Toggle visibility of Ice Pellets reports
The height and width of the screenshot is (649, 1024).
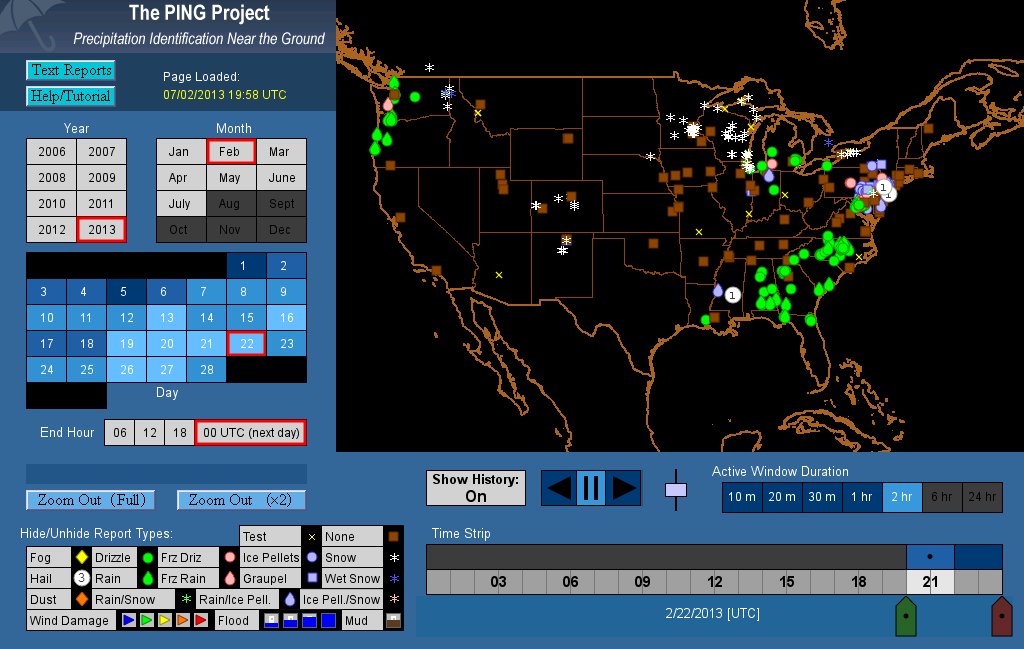tap(270, 558)
